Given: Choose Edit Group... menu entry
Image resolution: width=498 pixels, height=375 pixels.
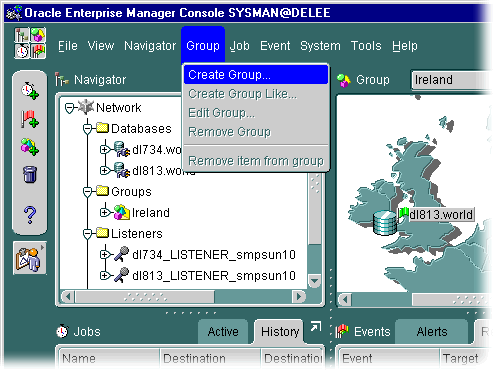Looking at the screenshot, I should (256, 113).
